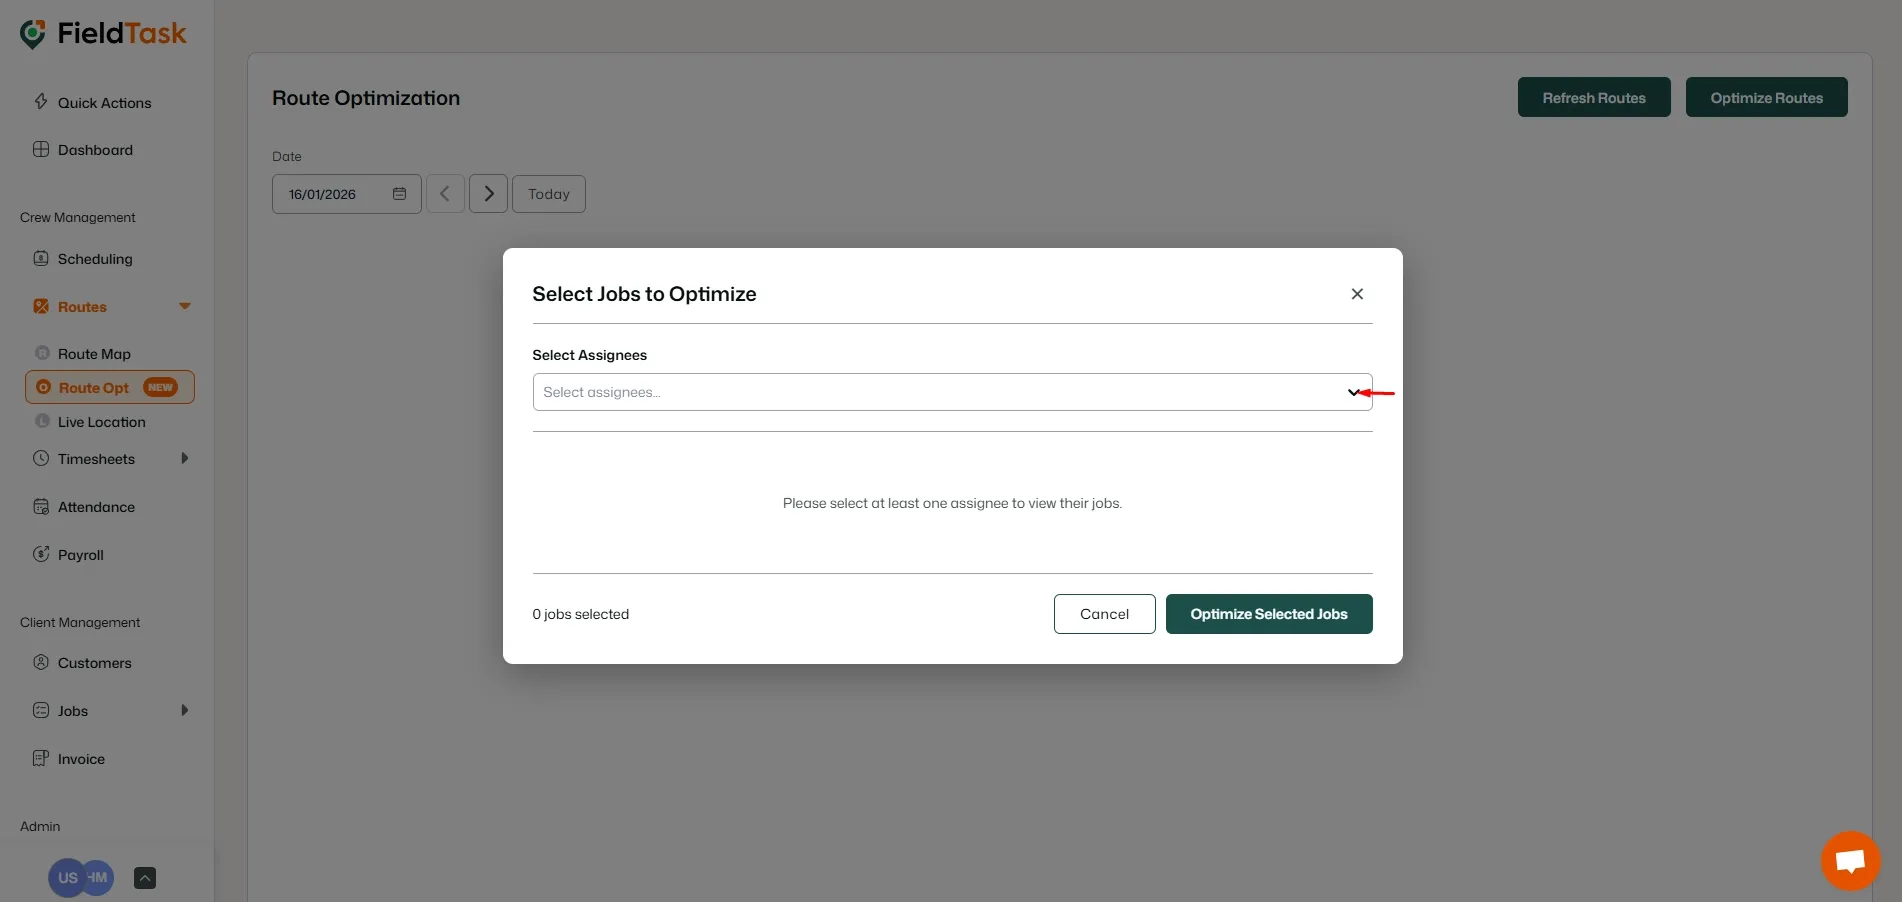Click the Live Location icon
Screen dimensions: 1902x902
(x=41, y=421)
